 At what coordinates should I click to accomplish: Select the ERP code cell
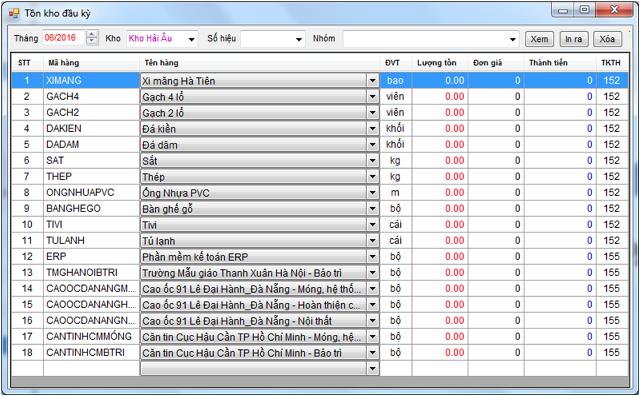pos(91,256)
